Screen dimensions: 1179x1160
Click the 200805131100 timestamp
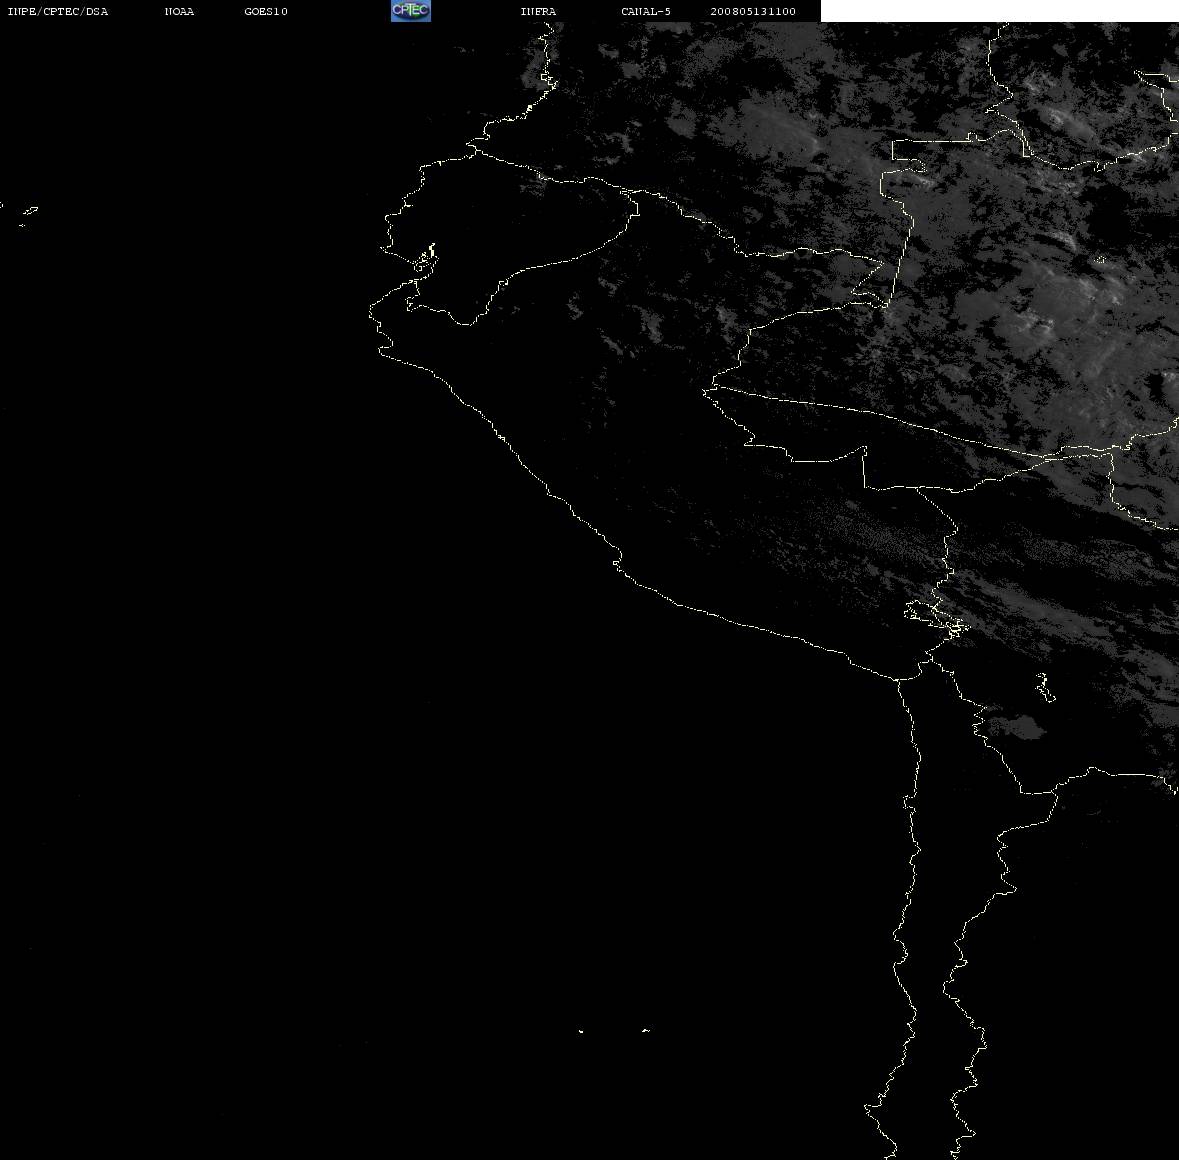[x=753, y=11]
